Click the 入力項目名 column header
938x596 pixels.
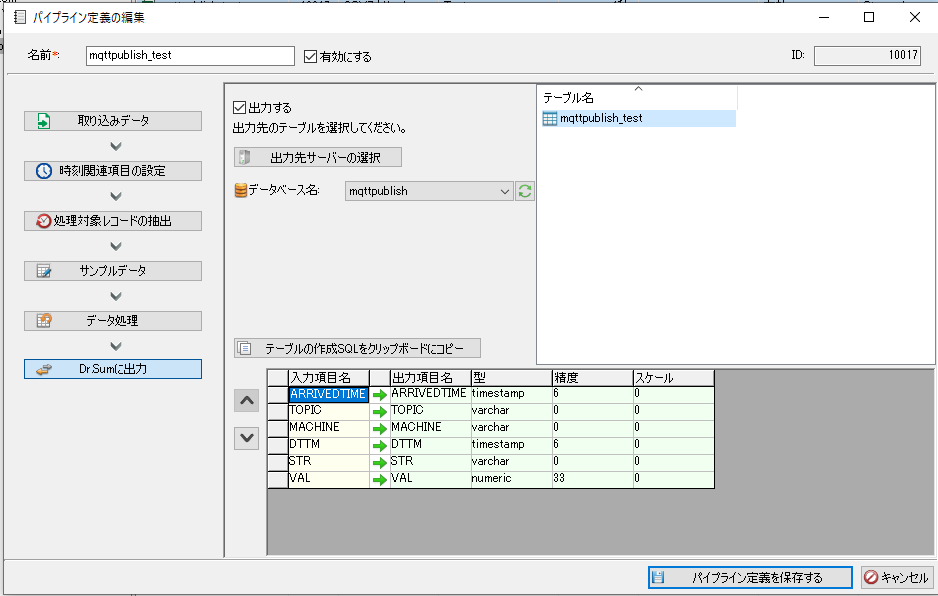click(x=328, y=378)
